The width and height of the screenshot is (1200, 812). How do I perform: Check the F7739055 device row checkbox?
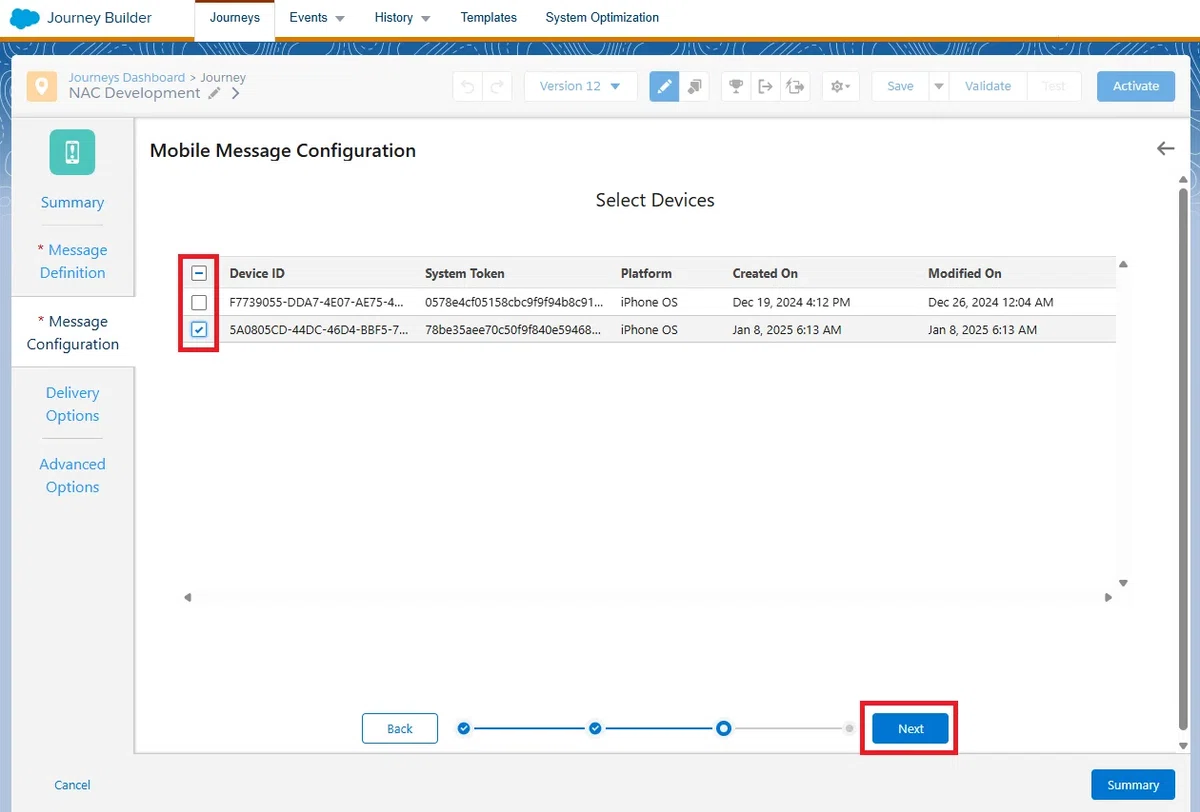(199, 302)
